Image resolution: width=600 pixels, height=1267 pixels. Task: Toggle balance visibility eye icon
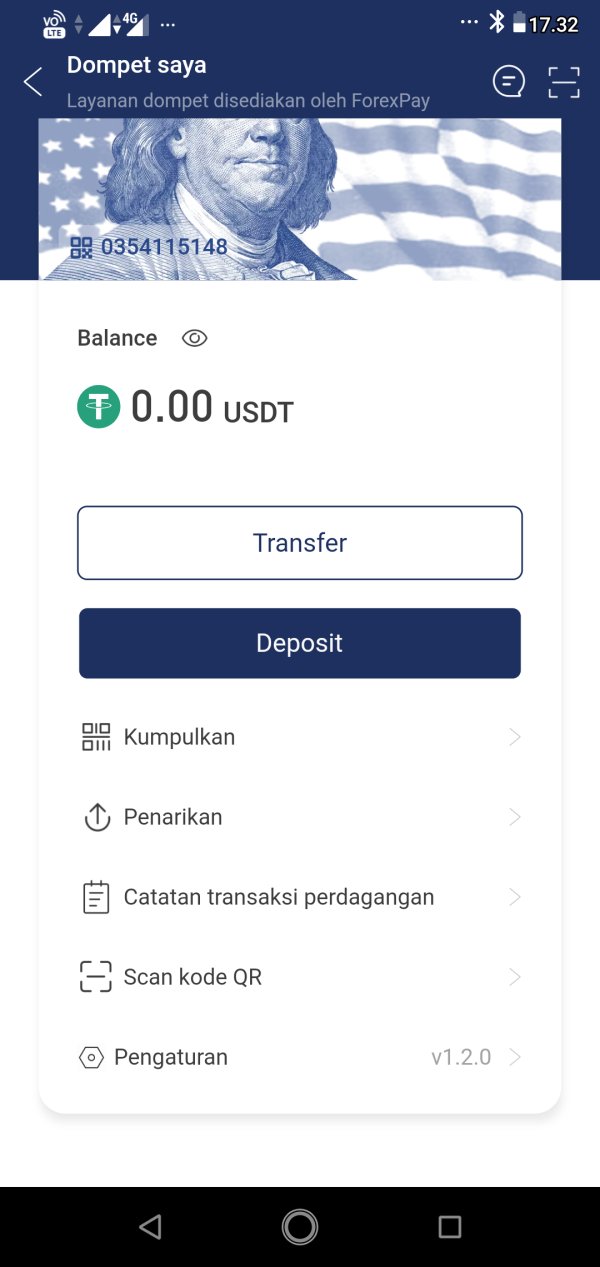click(x=195, y=338)
